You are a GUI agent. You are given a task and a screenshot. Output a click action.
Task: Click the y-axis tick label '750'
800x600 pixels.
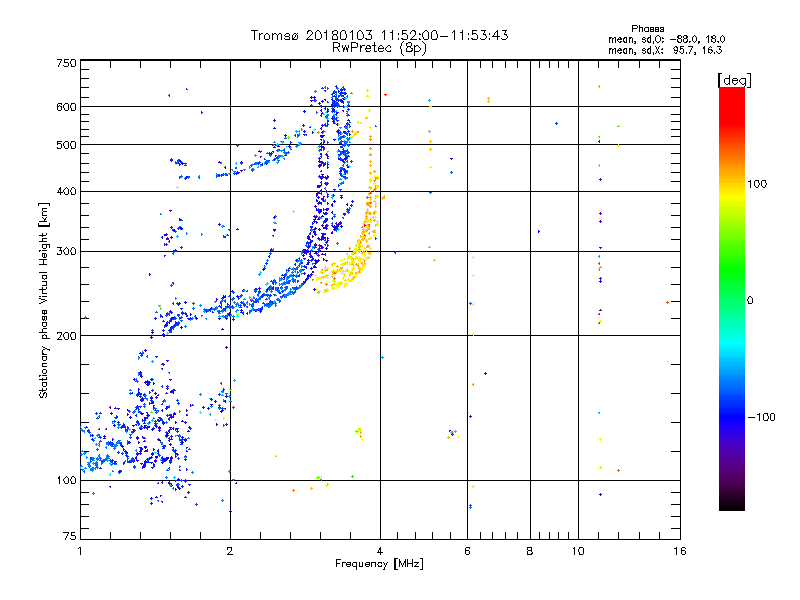tap(66, 63)
